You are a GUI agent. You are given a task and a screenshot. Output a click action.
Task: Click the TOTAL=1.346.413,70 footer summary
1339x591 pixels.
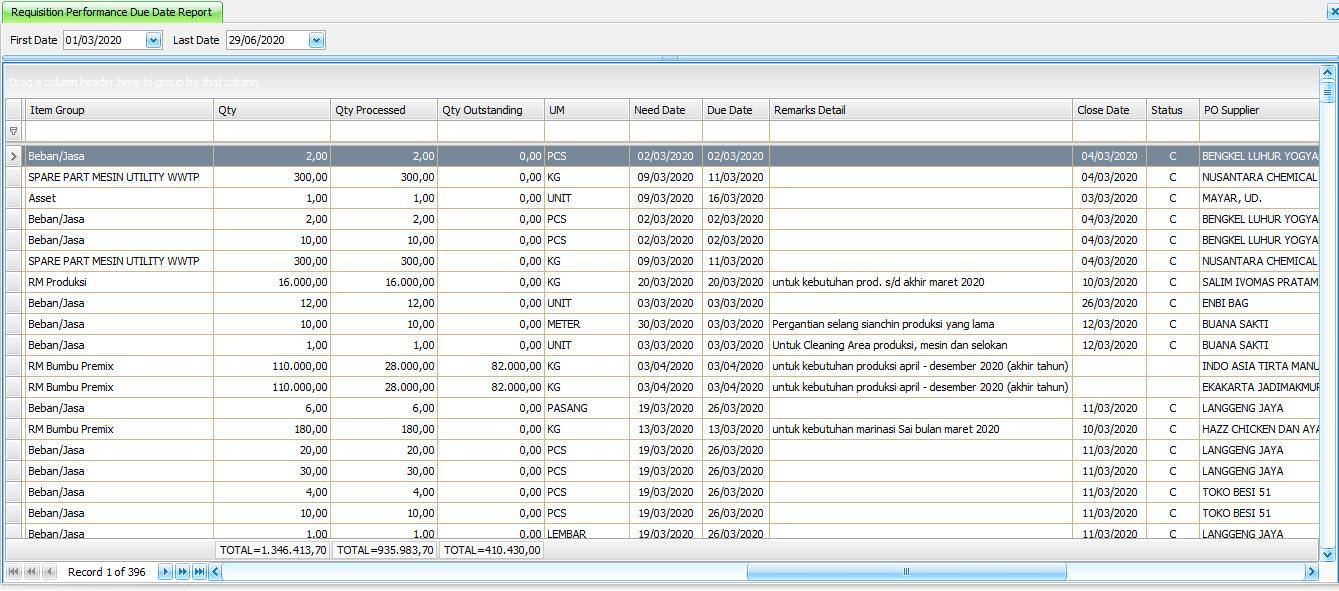[272, 550]
